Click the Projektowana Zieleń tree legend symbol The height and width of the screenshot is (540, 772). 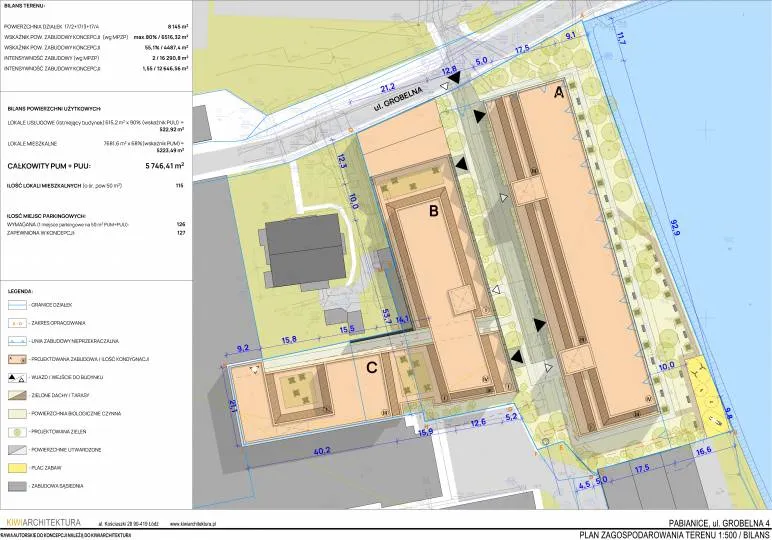point(15,431)
